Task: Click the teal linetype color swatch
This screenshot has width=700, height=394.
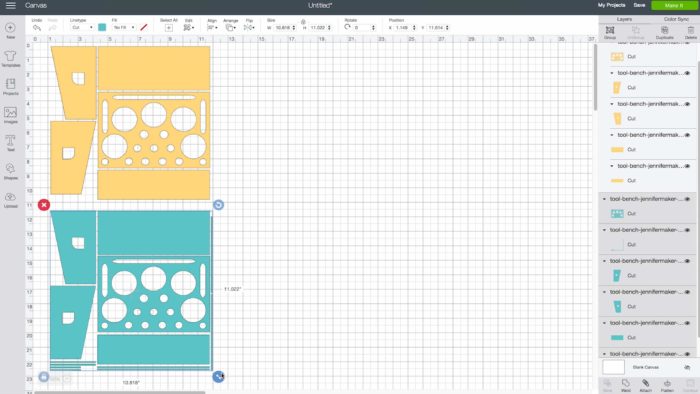Action: (102, 28)
